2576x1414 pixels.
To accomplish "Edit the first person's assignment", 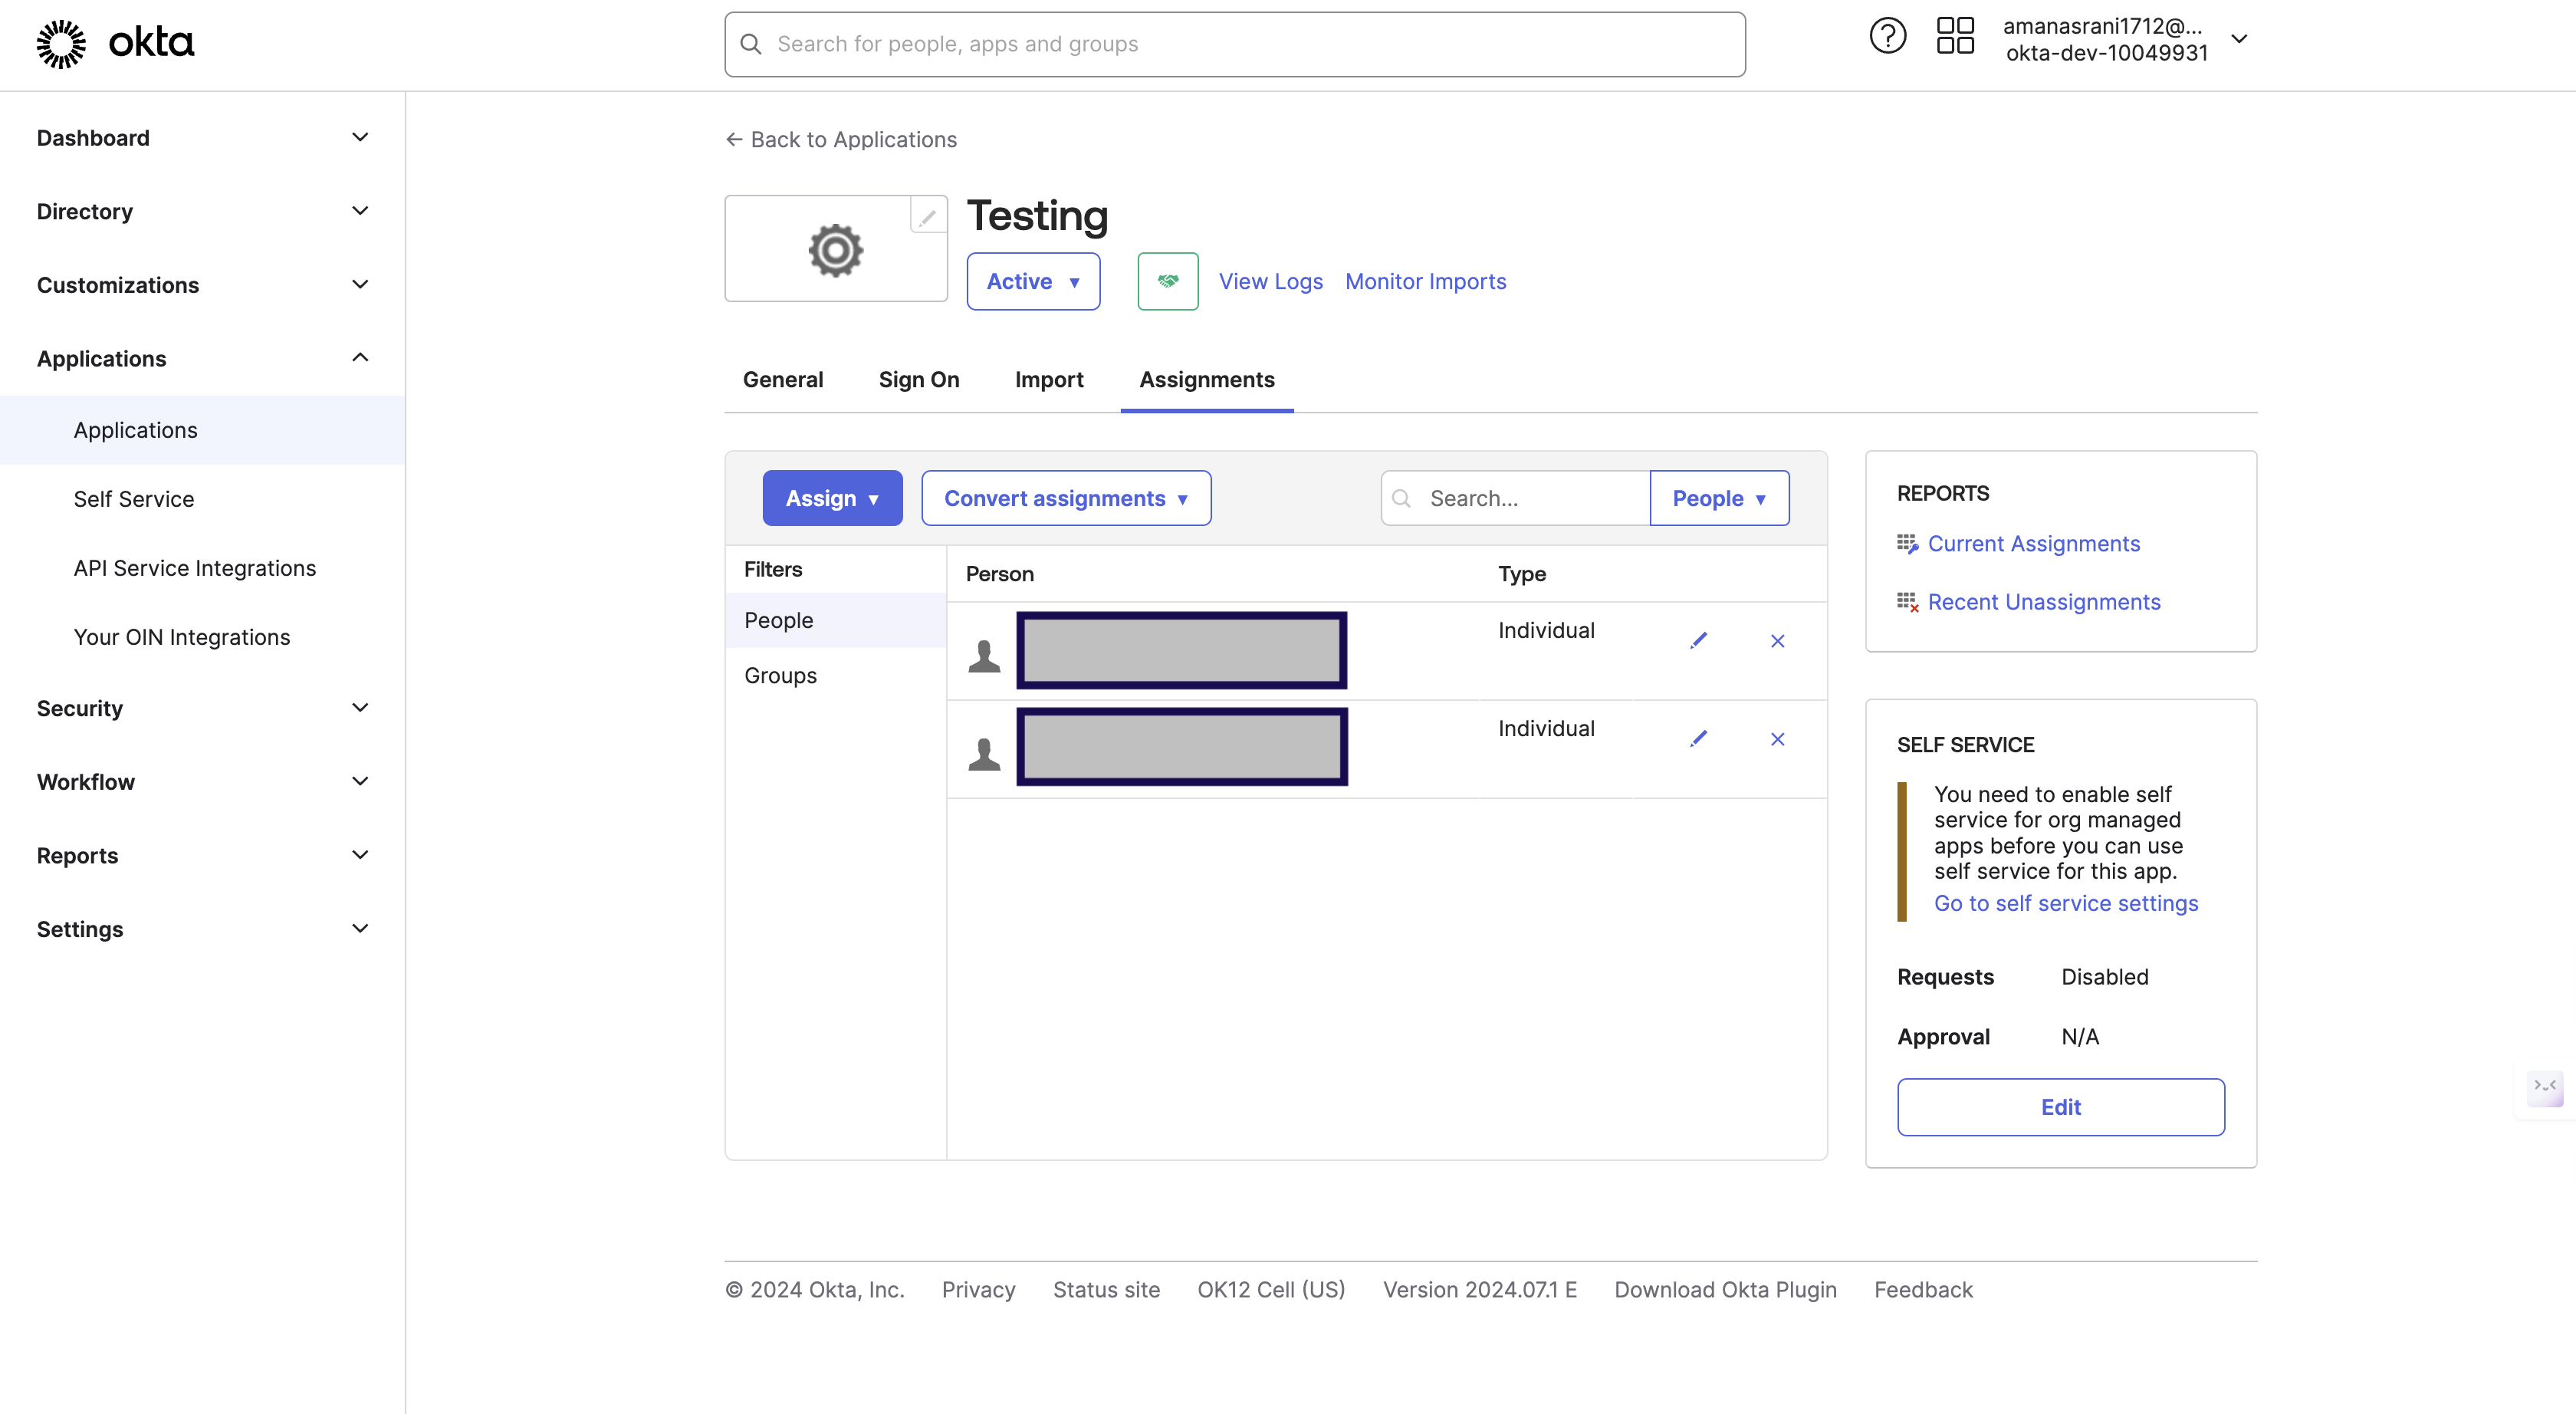I will click(x=1698, y=640).
